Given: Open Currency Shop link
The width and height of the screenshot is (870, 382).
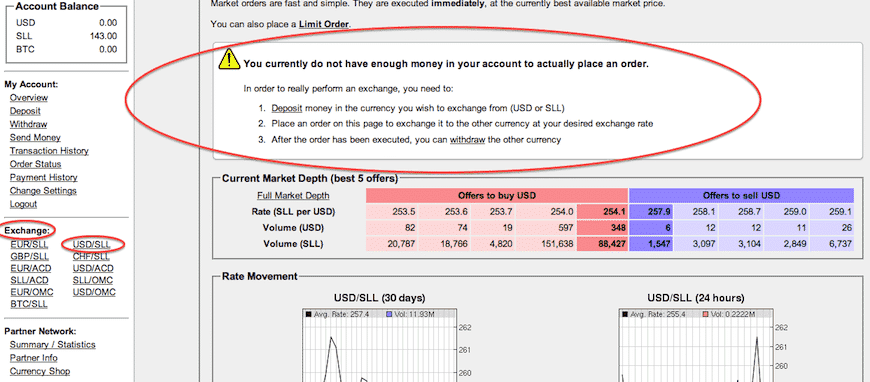Looking at the screenshot, I should (40, 371).
